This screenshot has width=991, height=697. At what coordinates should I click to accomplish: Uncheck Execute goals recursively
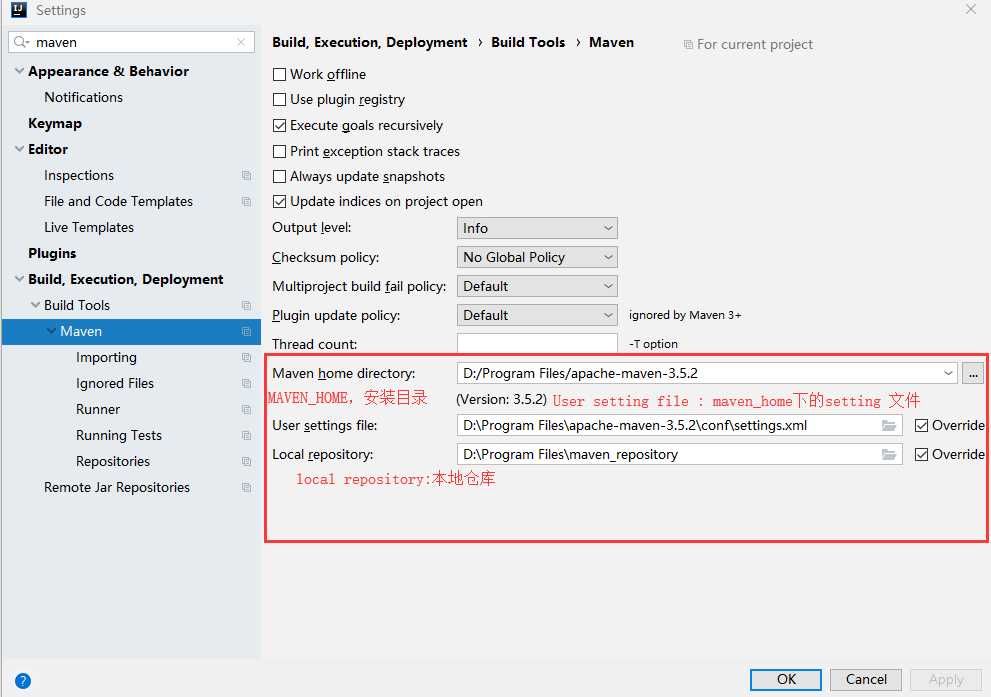click(x=280, y=126)
